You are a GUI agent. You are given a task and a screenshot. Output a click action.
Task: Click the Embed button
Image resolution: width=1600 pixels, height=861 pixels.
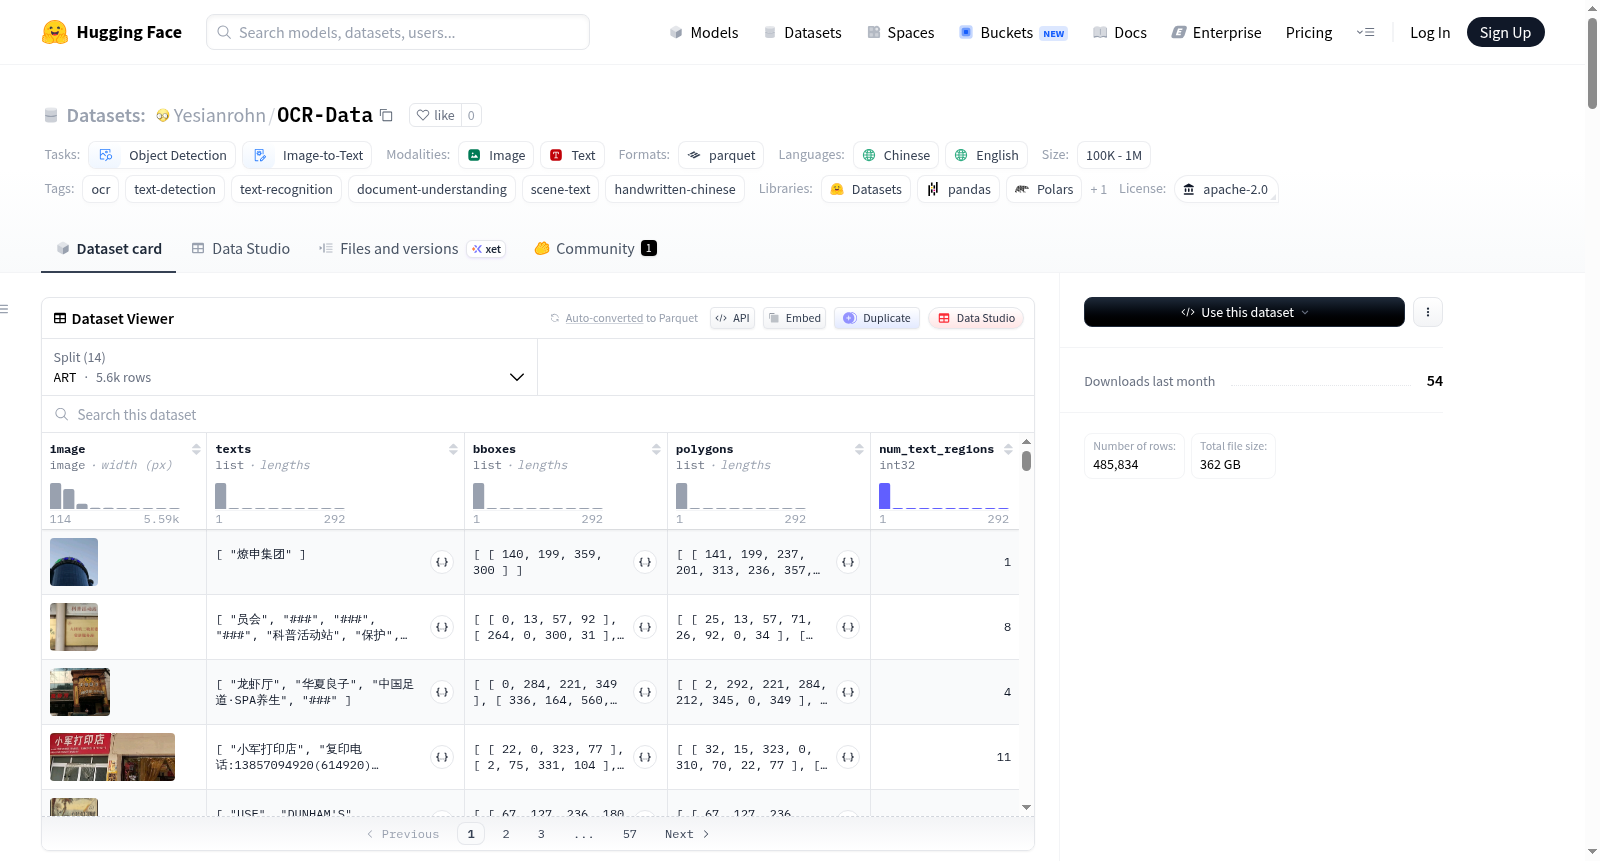pyautogui.click(x=794, y=318)
